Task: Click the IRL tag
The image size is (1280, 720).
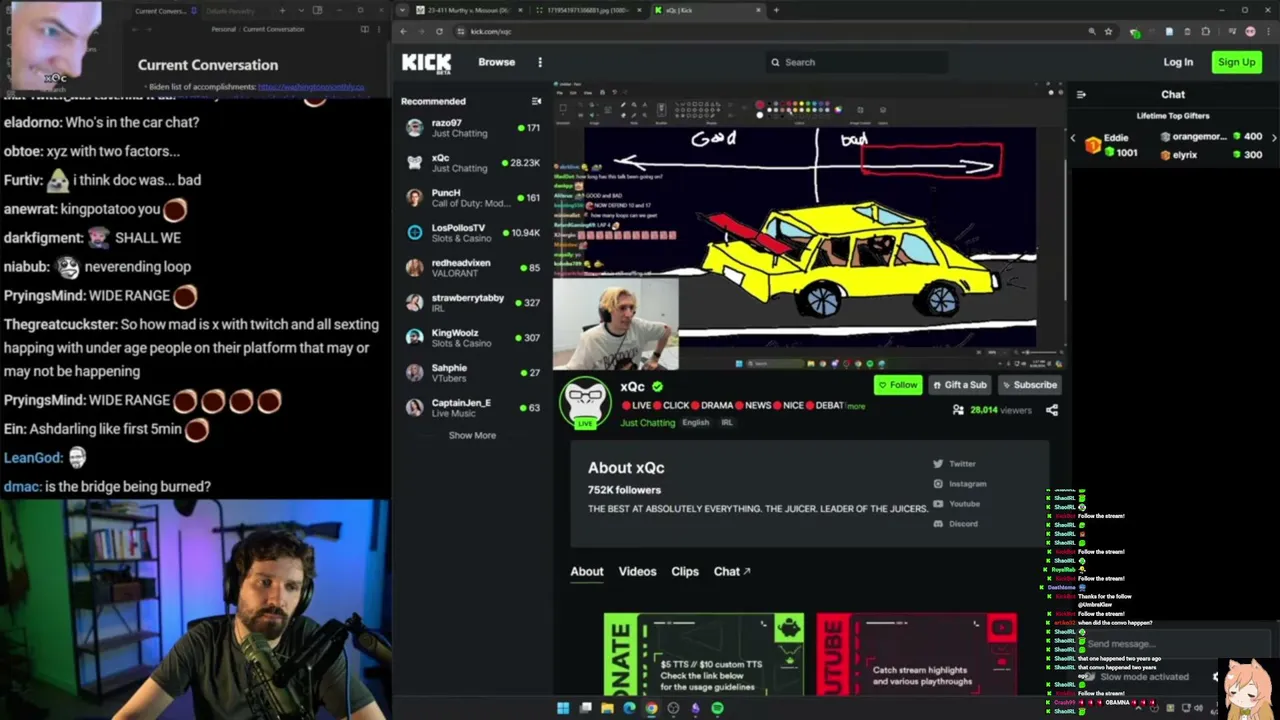Action: 727,423
